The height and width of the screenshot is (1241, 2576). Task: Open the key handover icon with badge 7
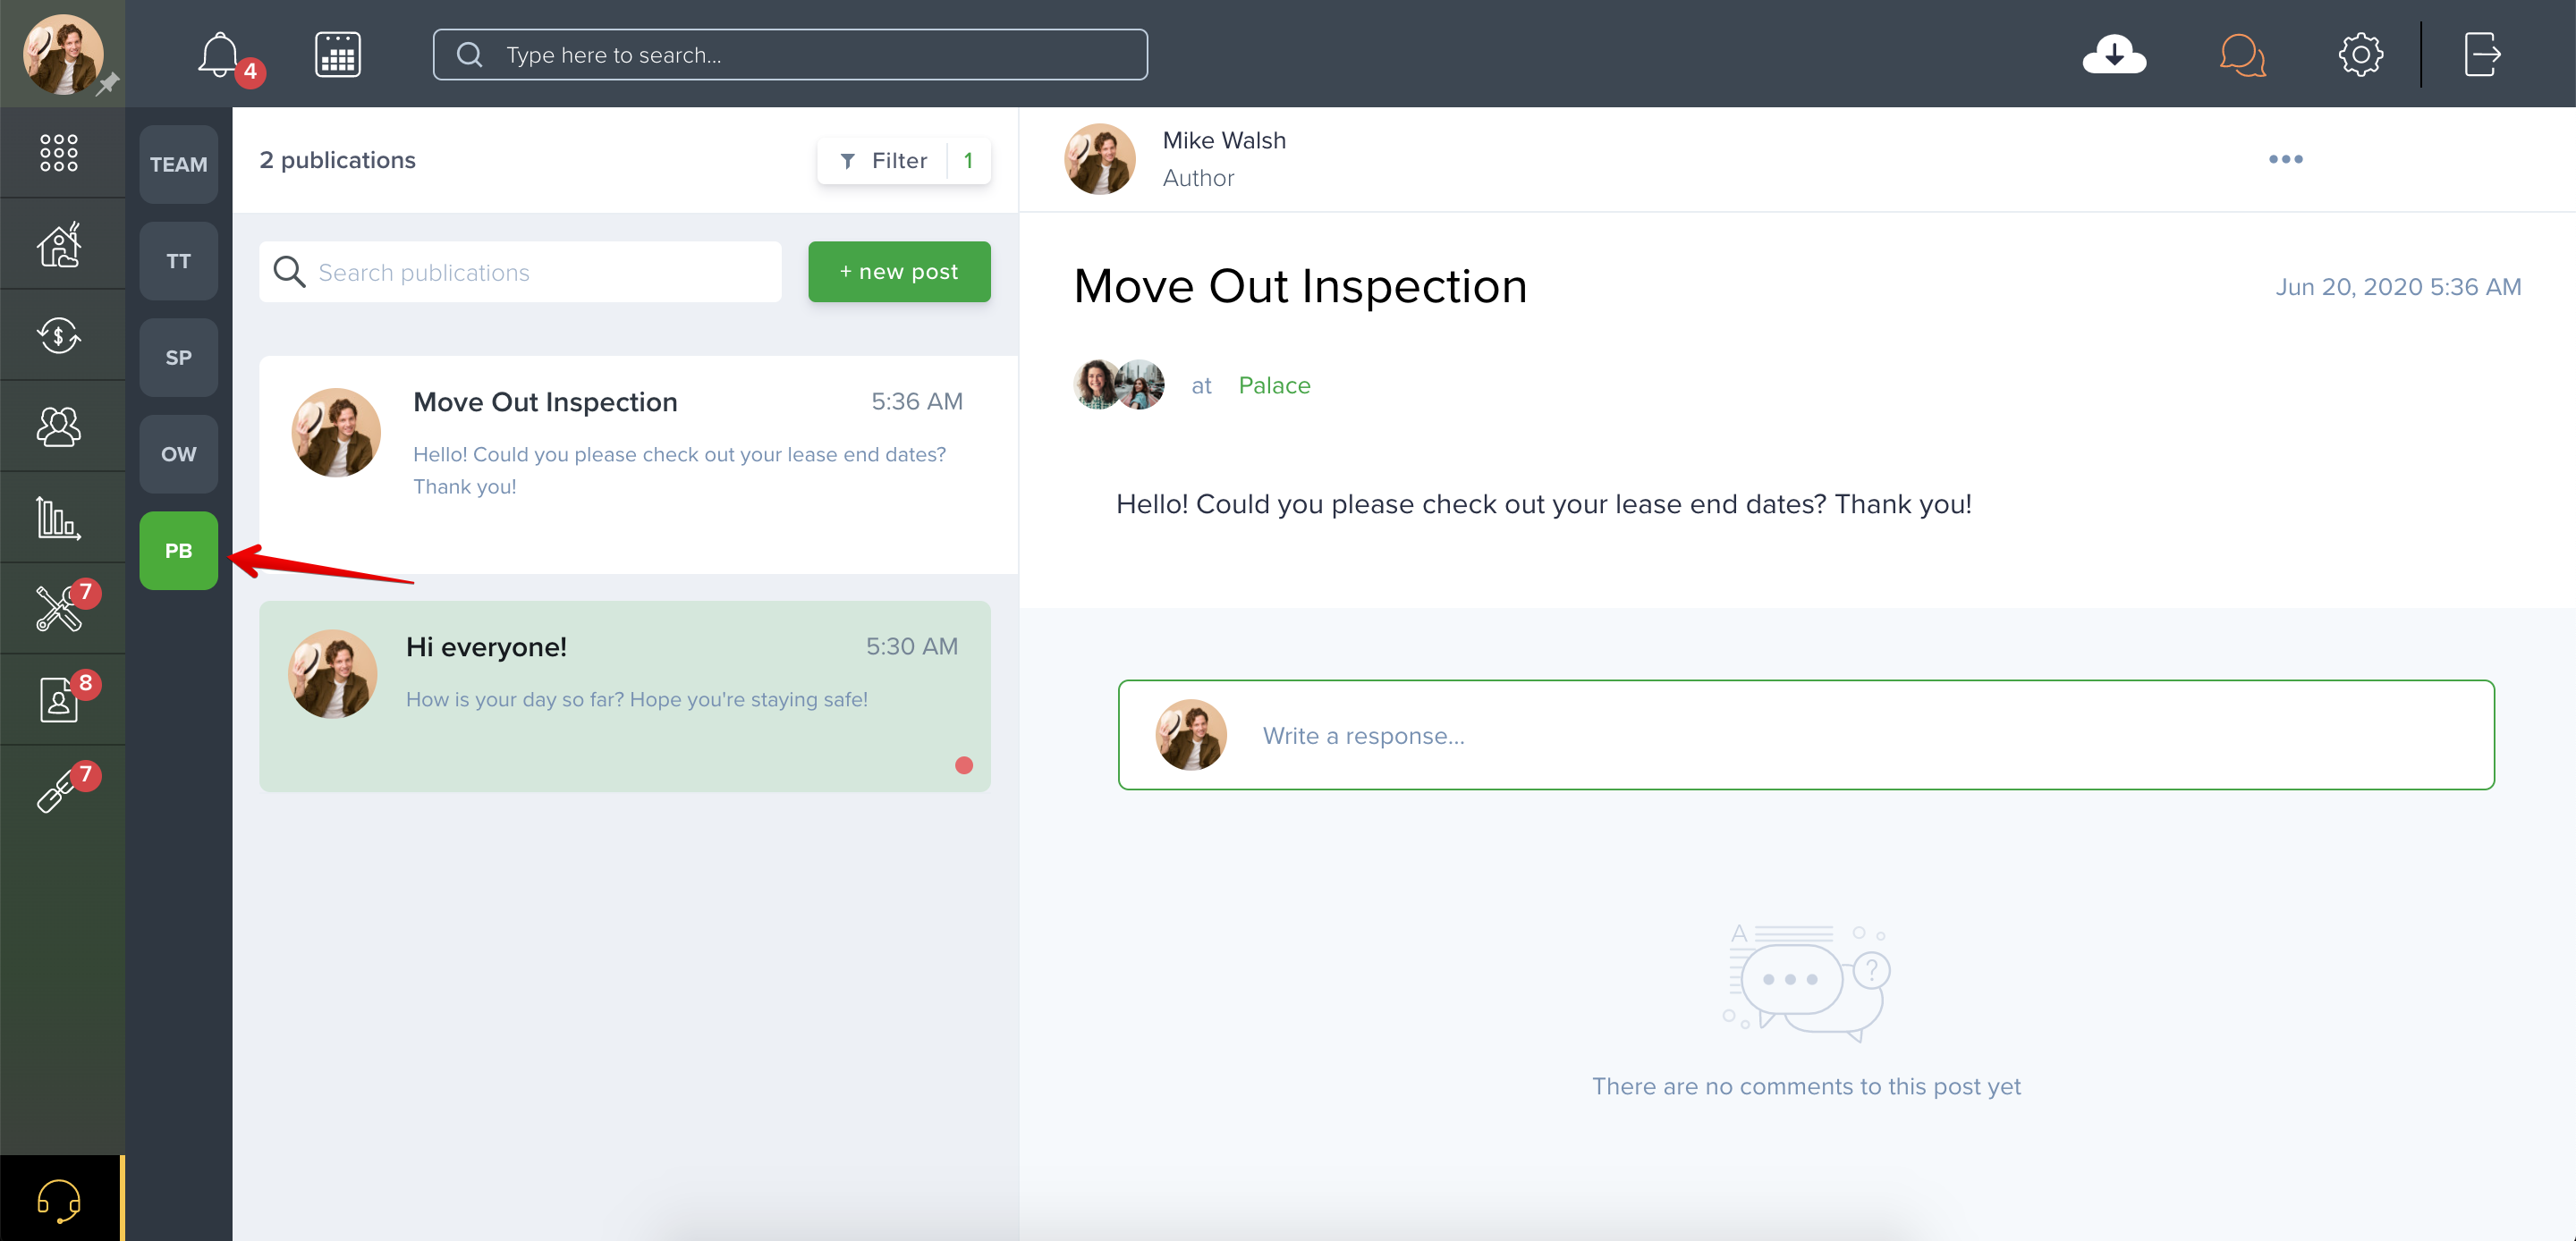[x=59, y=790]
